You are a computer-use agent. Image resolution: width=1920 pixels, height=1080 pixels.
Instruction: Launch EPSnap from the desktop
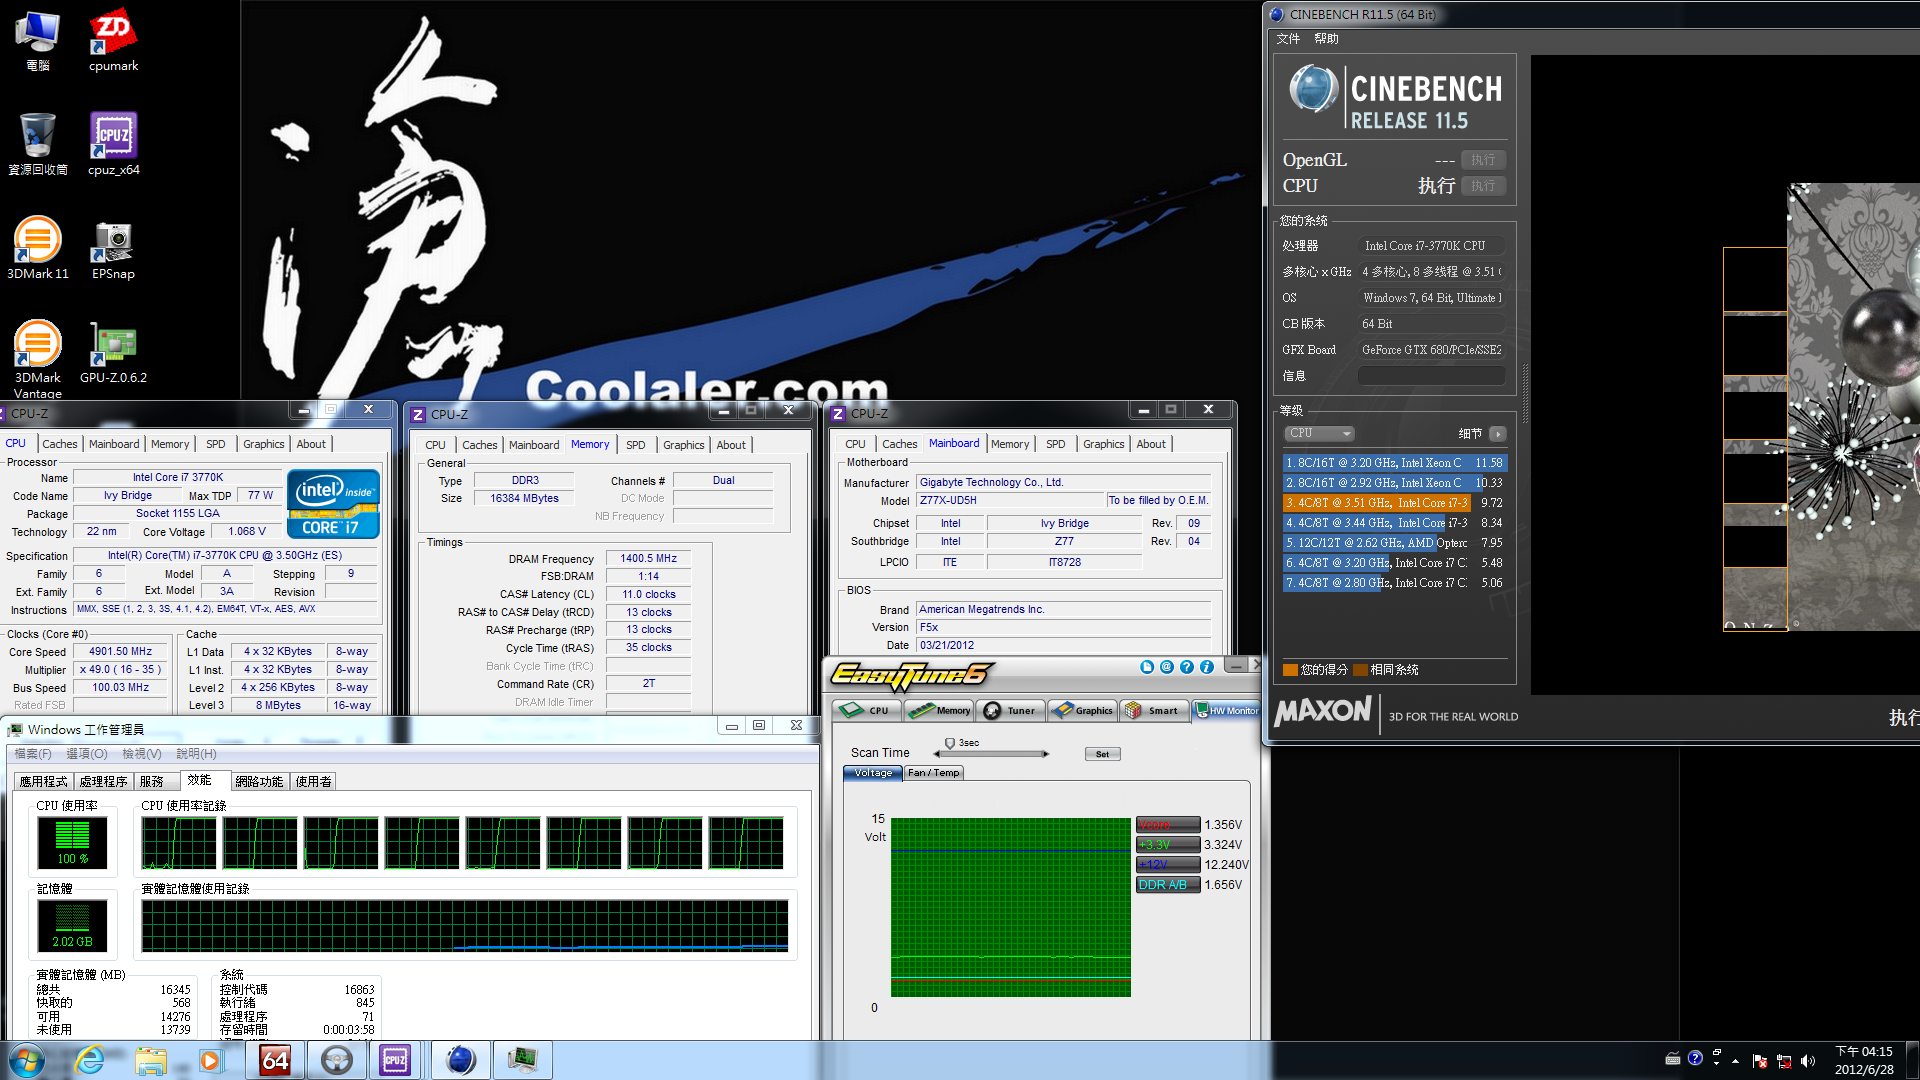113,250
